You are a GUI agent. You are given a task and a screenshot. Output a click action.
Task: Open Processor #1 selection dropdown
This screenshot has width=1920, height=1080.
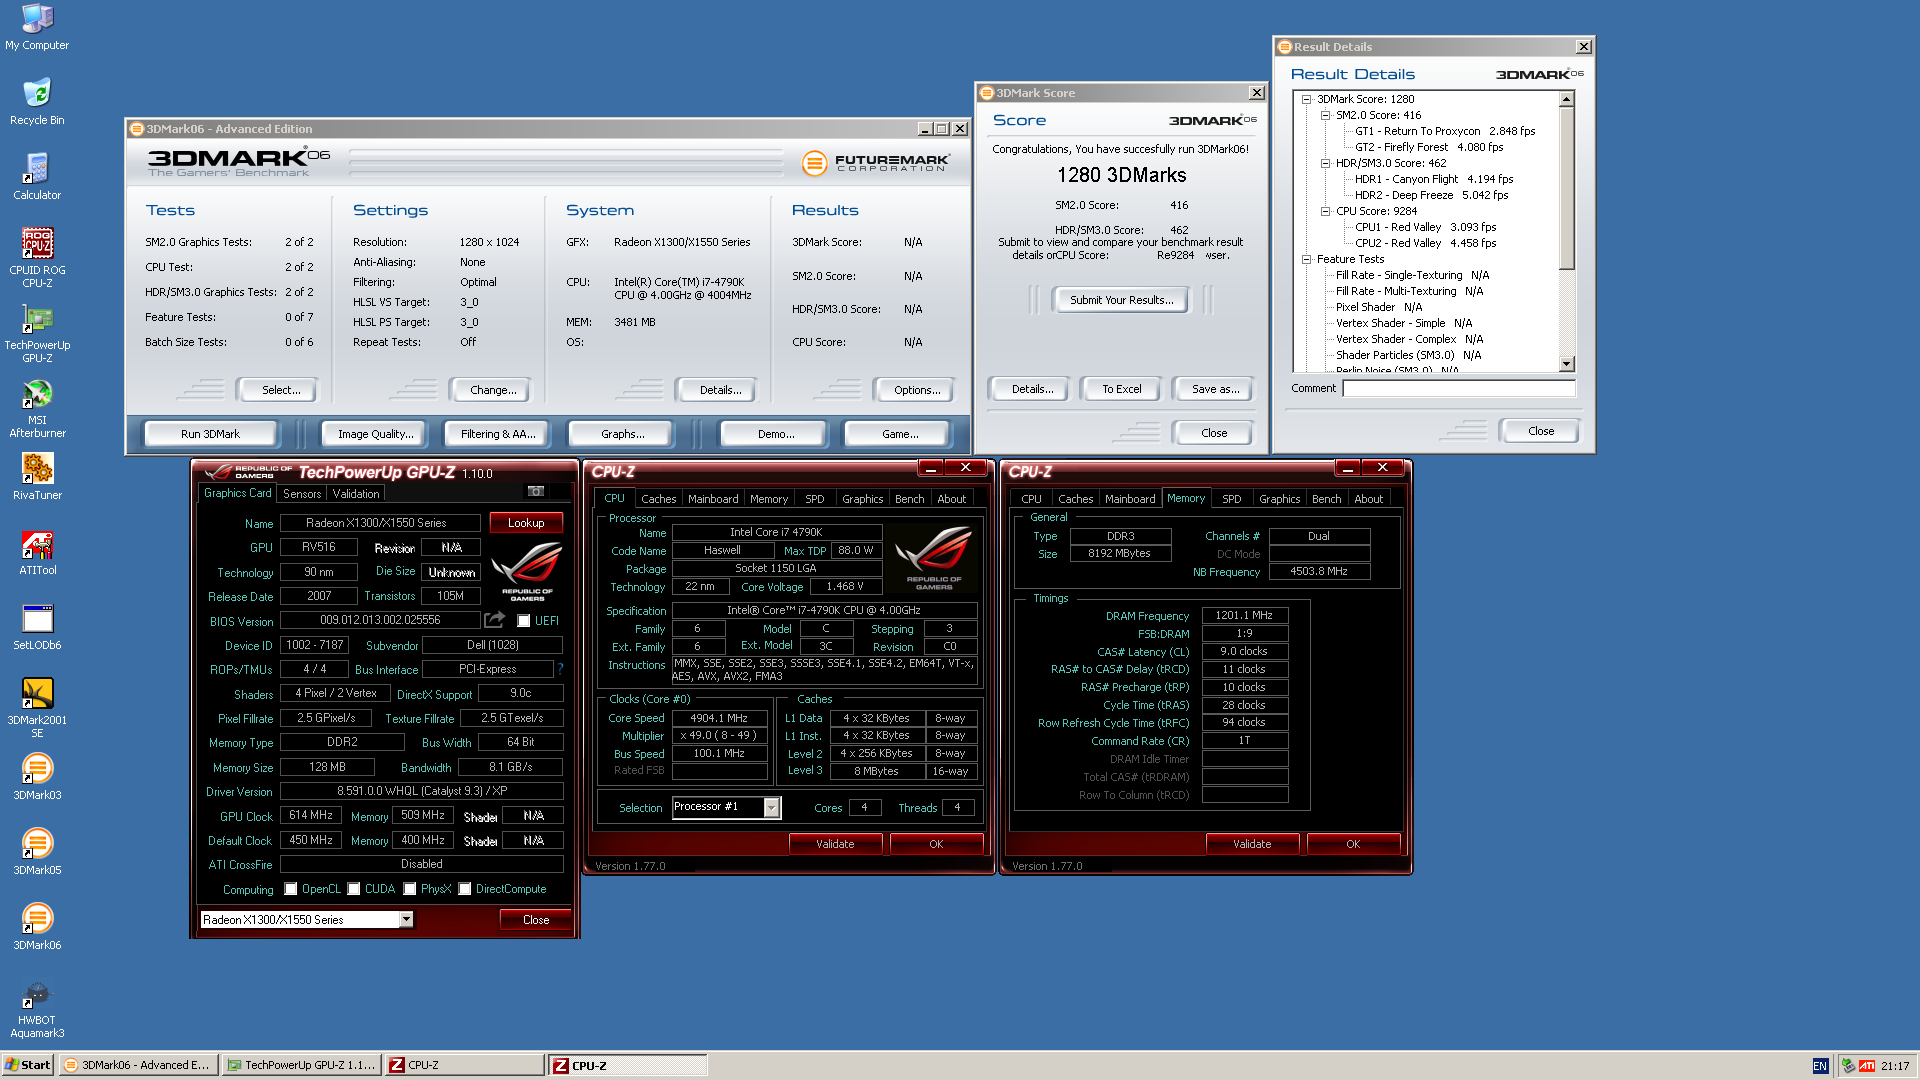(771, 807)
